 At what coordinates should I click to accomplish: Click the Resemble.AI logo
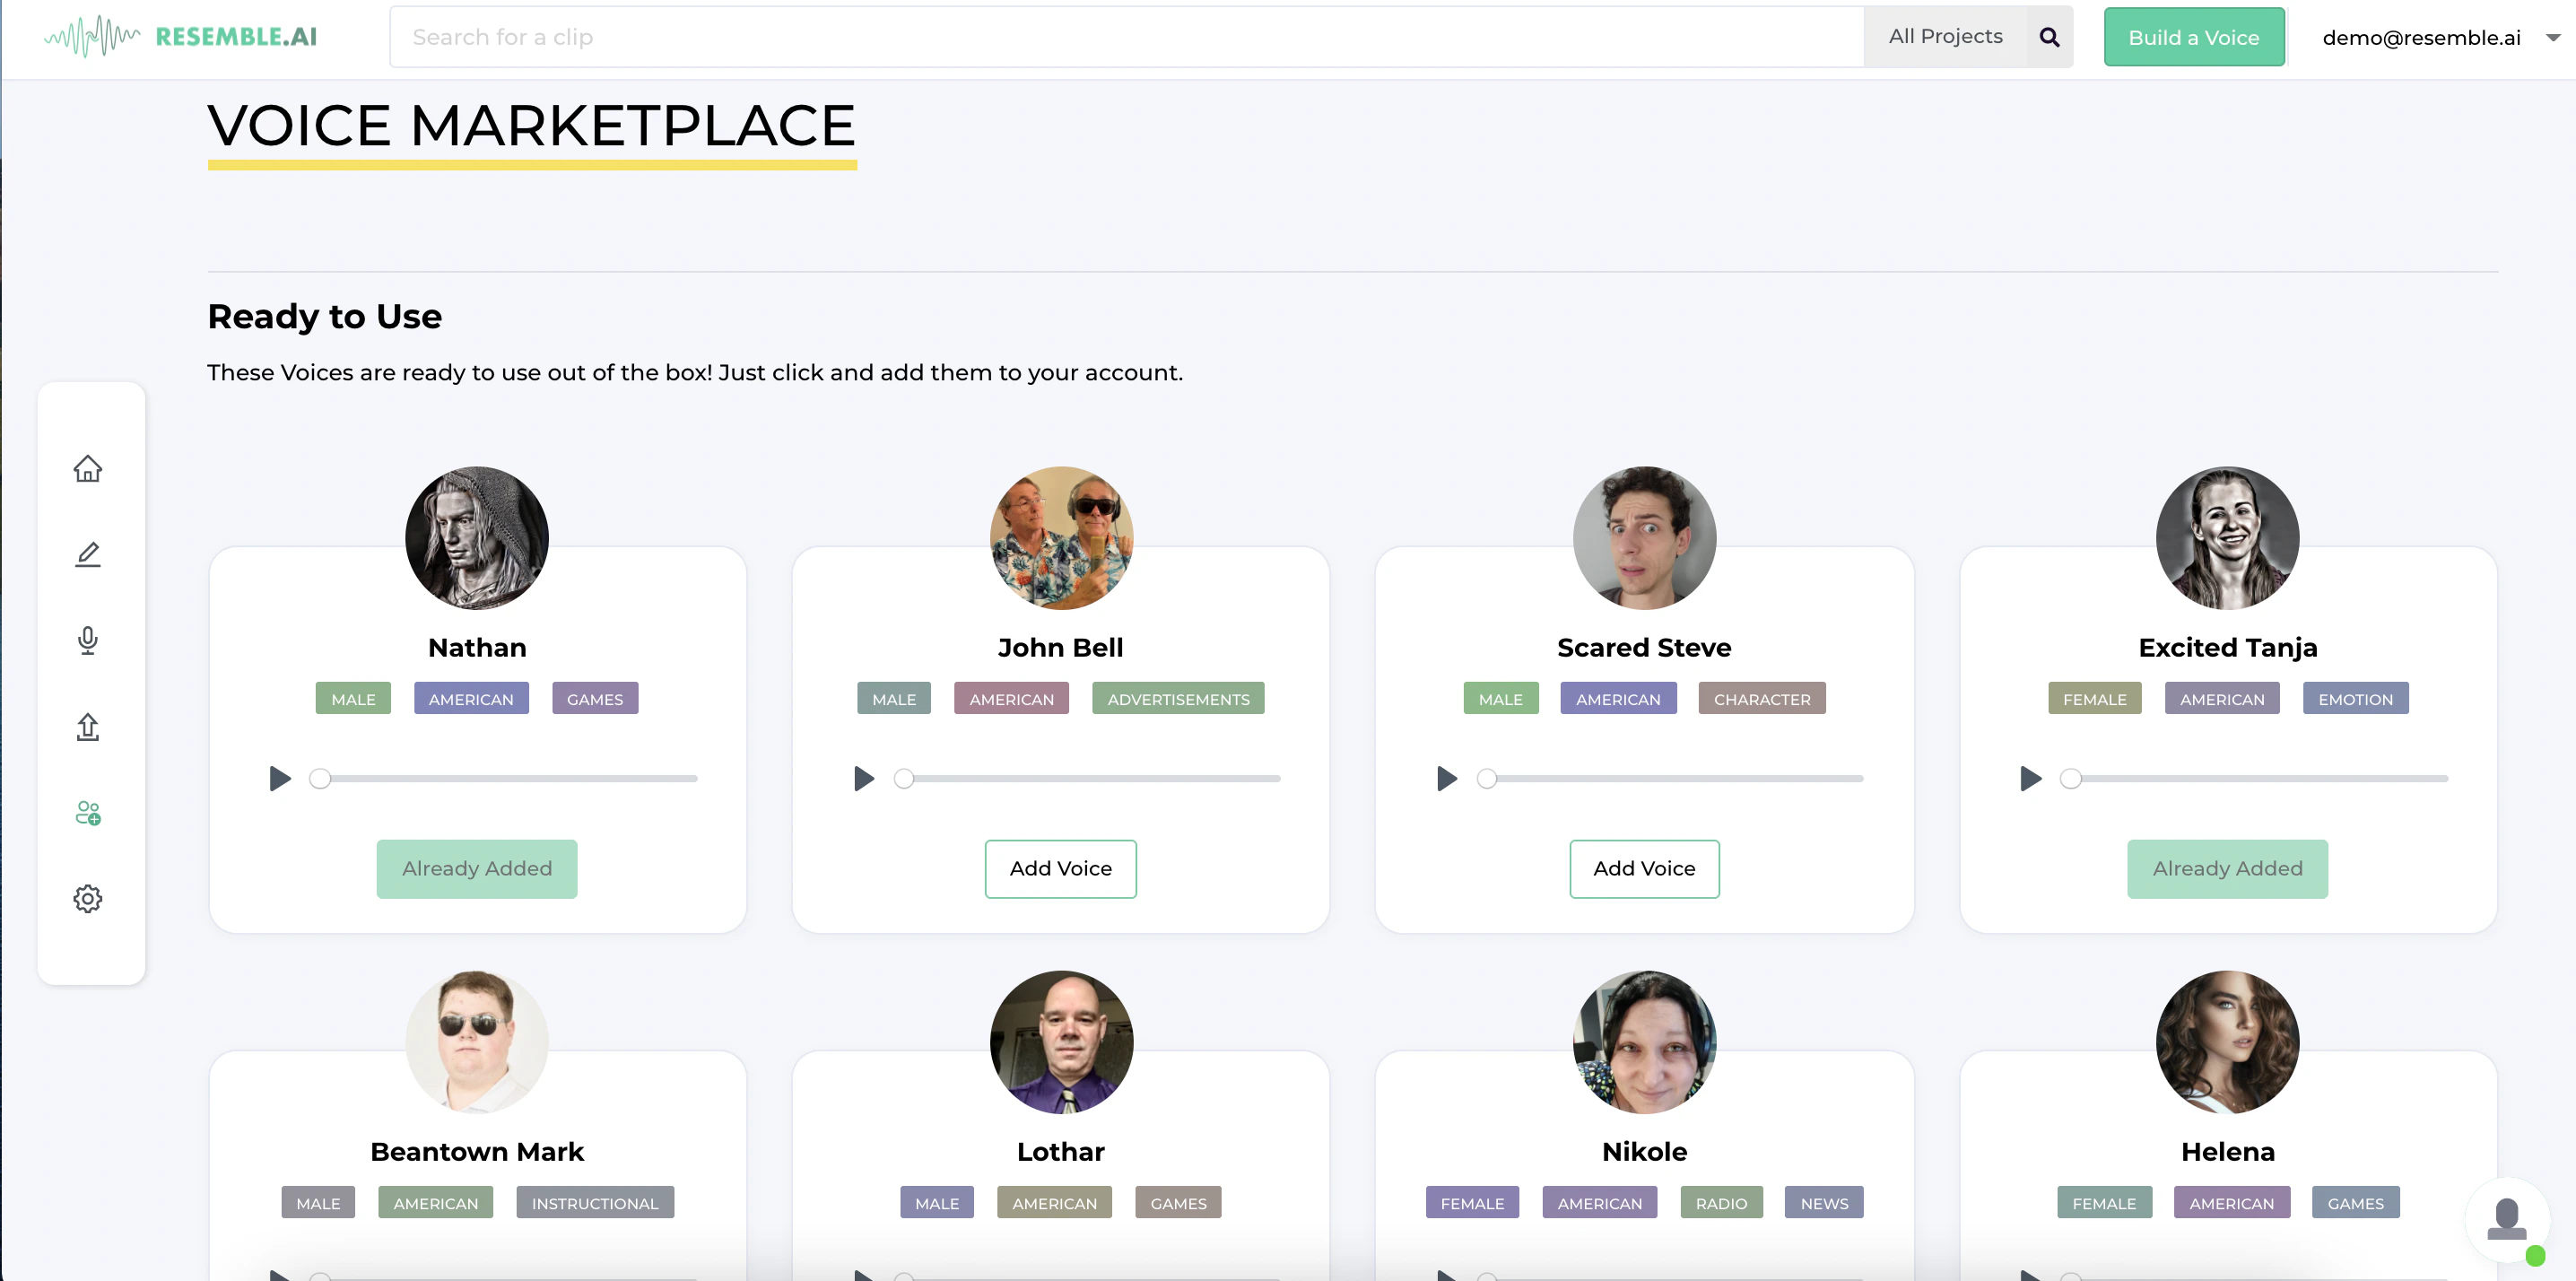180,36
